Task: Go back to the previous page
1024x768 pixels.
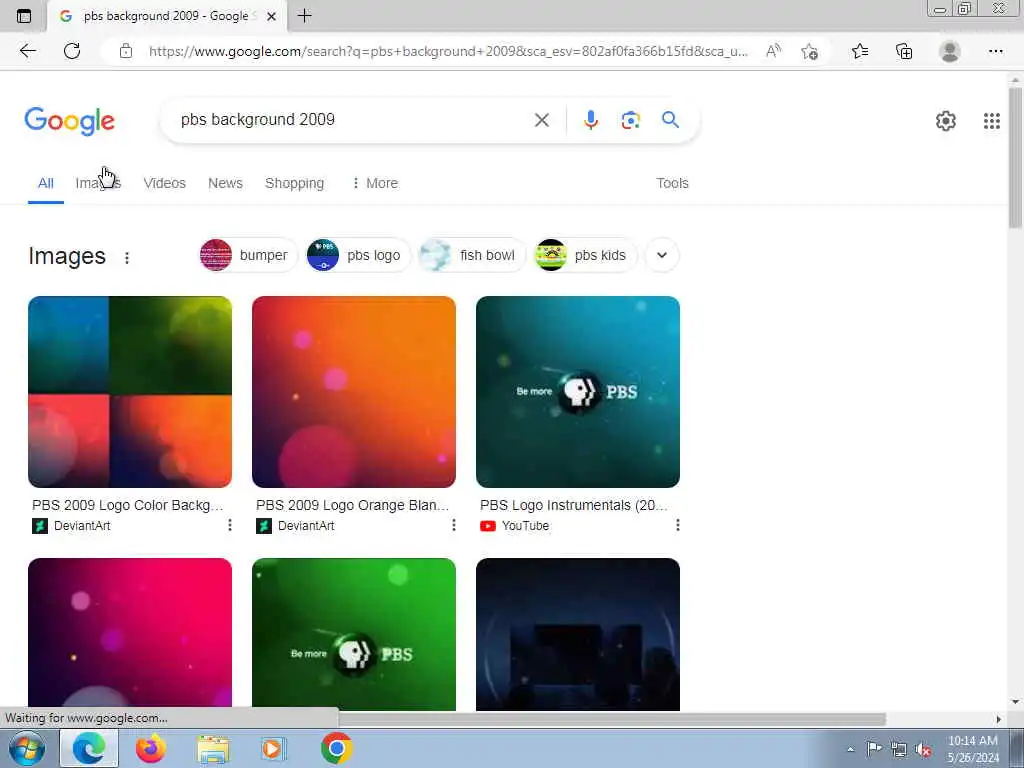Action: [x=27, y=51]
